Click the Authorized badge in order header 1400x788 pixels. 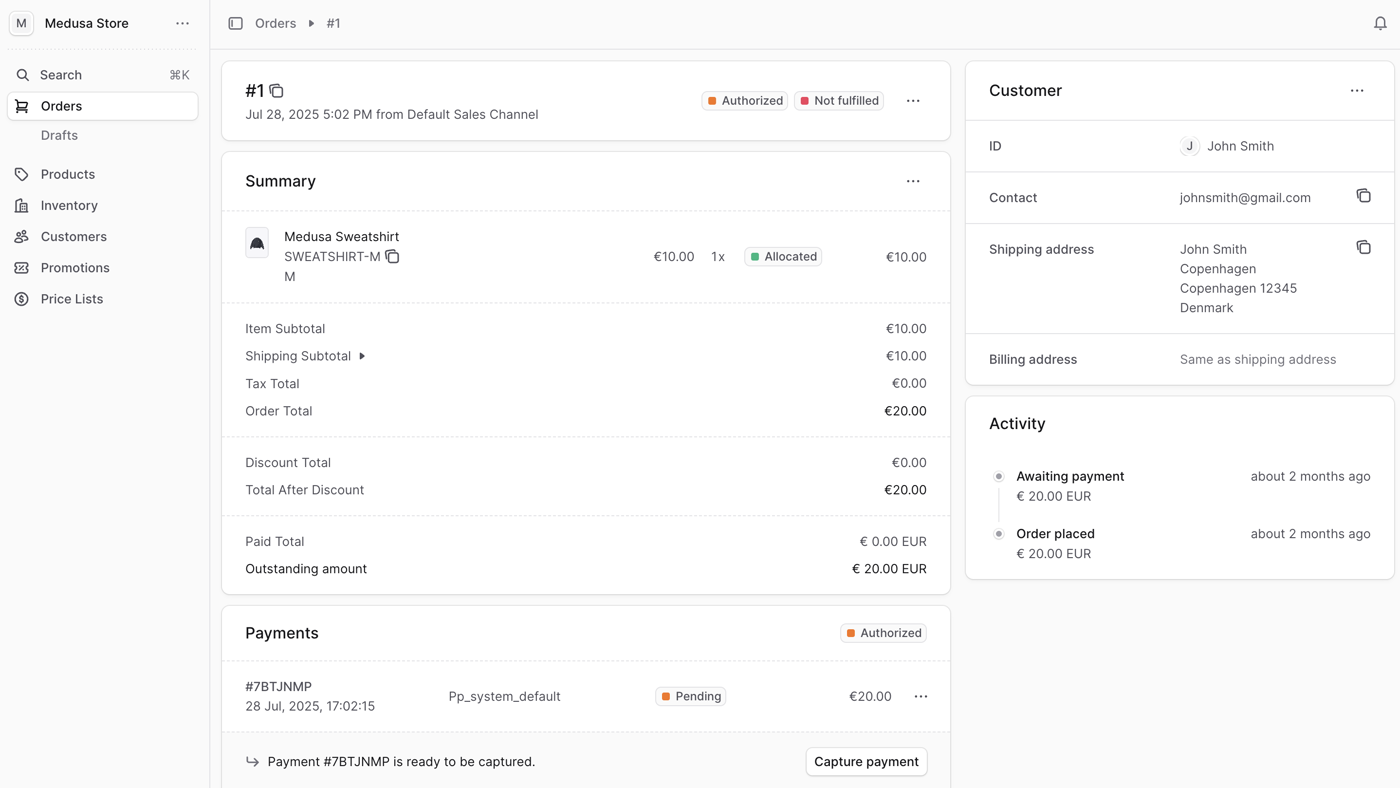pyautogui.click(x=745, y=101)
